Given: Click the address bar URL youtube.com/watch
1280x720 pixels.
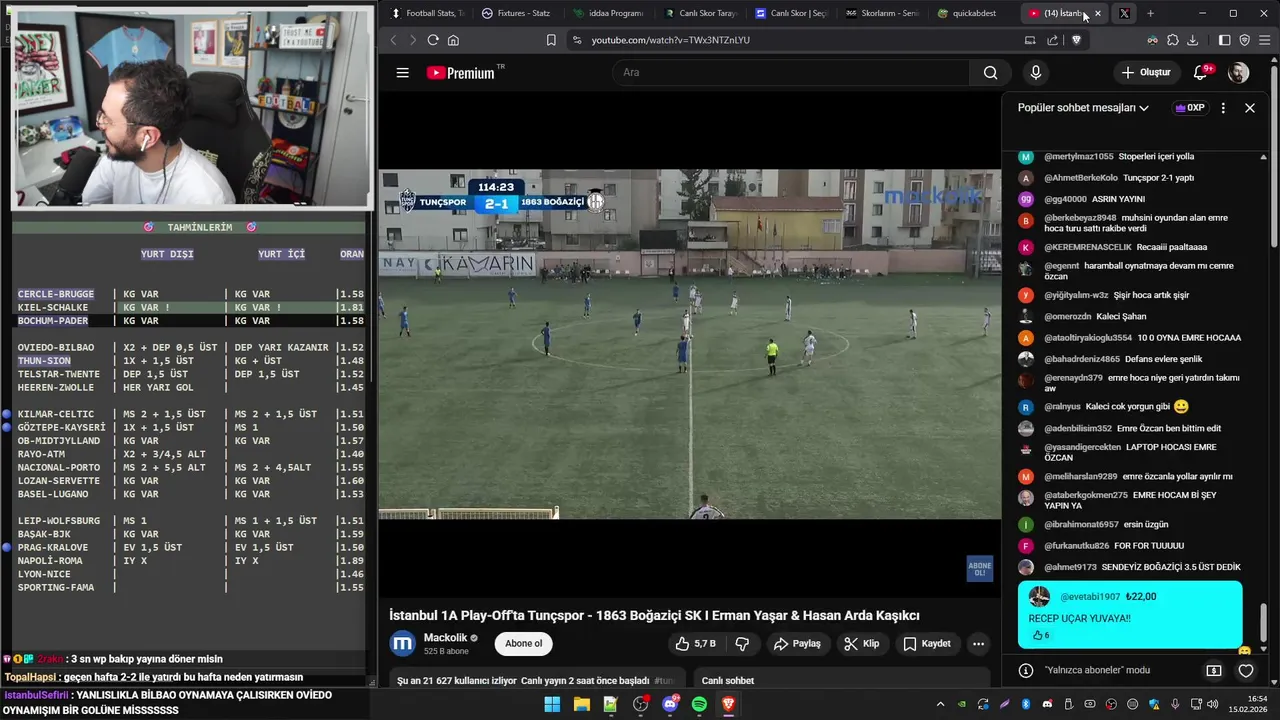Looking at the screenshot, I should 670,40.
